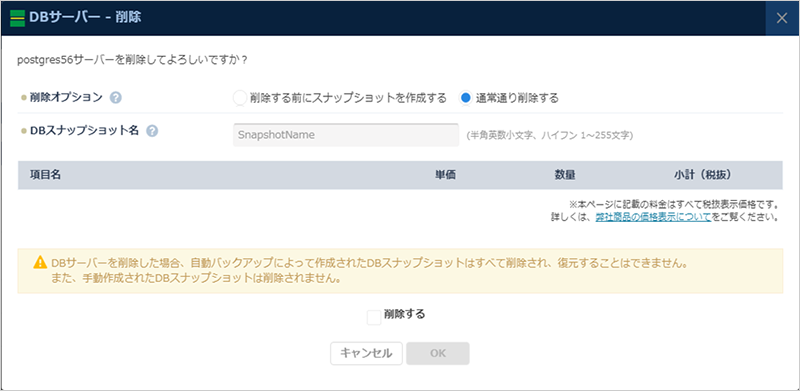Click the OK button

click(x=438, y=353)
